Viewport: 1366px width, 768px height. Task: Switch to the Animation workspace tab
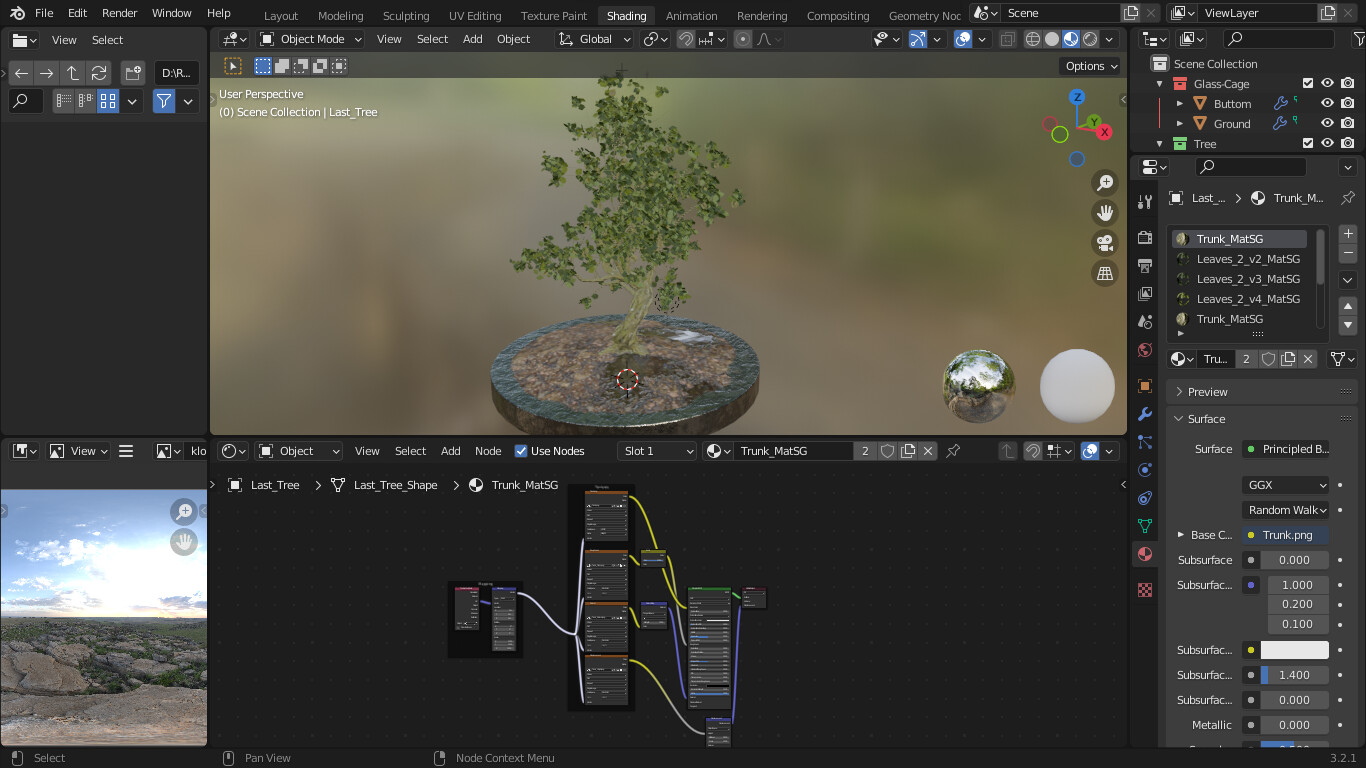pyautogui.click(x=691, y=15)
